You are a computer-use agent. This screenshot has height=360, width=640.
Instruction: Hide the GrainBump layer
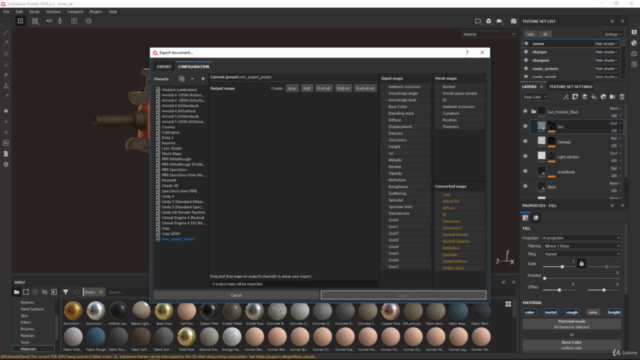coord(525,171)
